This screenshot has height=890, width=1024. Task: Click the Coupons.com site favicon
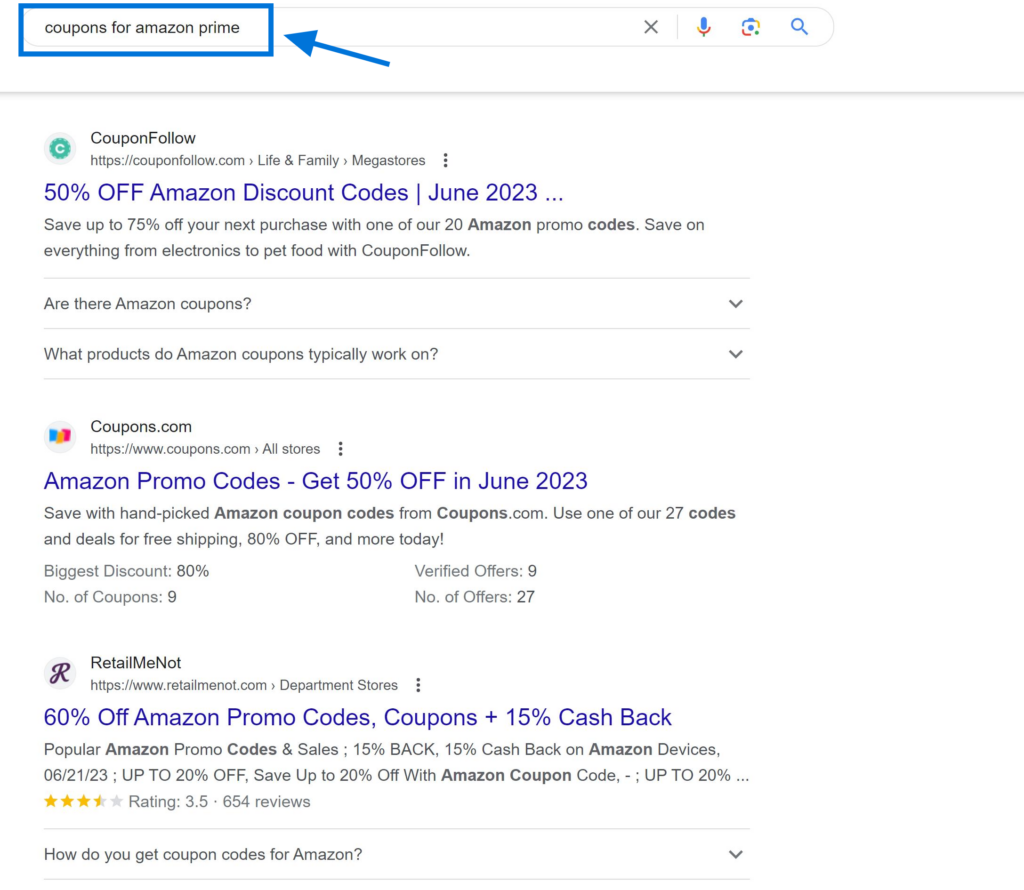(59, 436)
